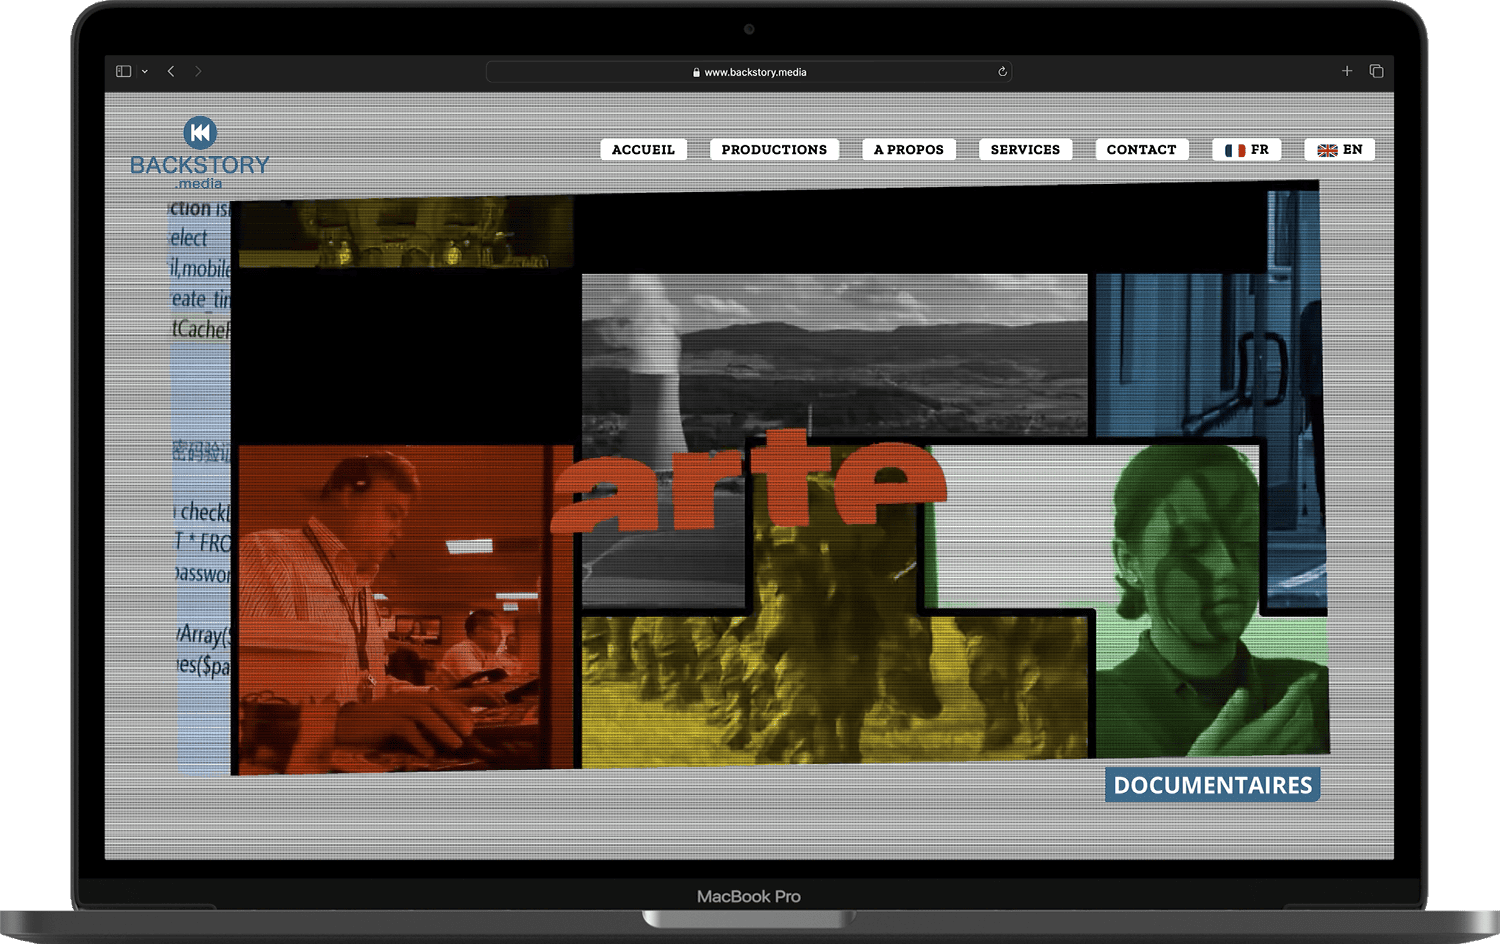Open the A PROPOS menu item

(909, 149)
